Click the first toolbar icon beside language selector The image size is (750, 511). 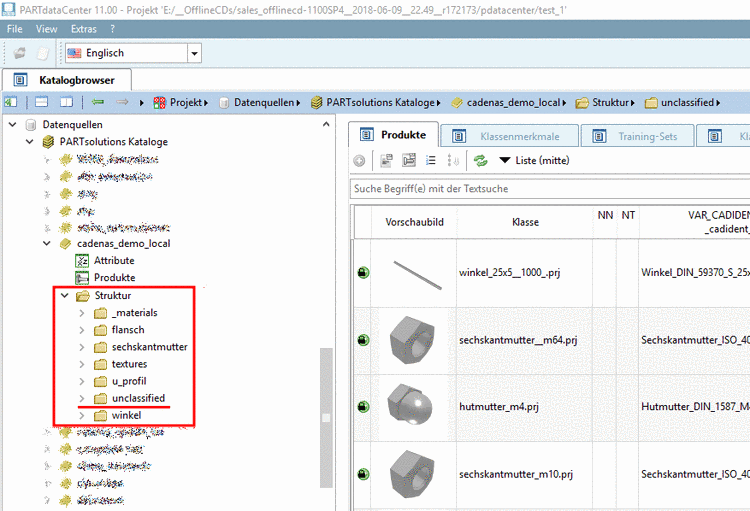point(20,53)
